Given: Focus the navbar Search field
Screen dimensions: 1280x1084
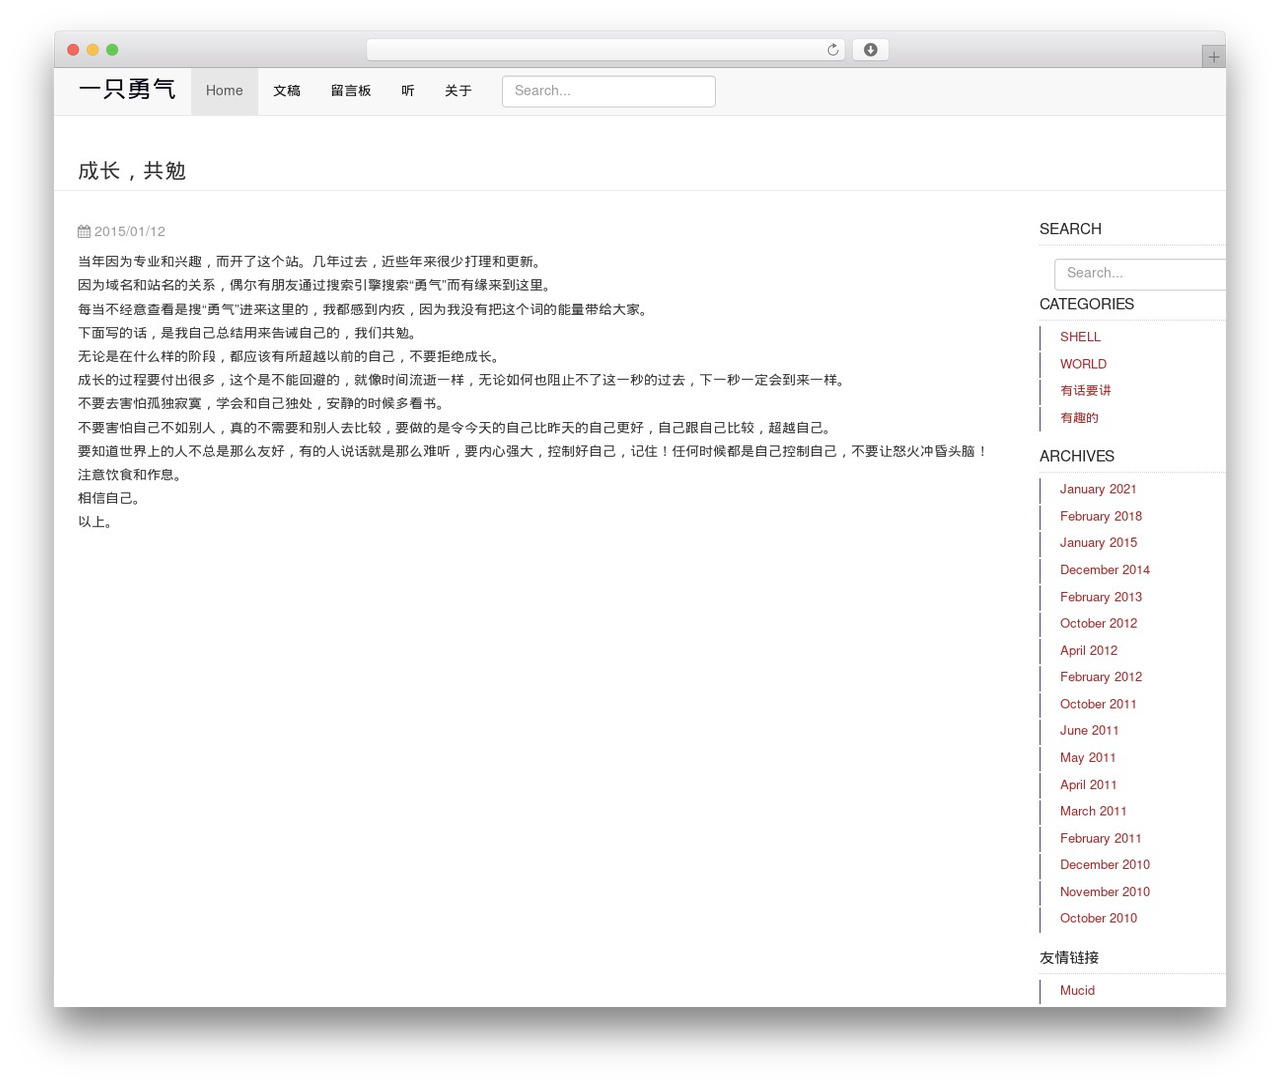Looking at the screenshot, I should pyautogui.click(x=609, y=91).
